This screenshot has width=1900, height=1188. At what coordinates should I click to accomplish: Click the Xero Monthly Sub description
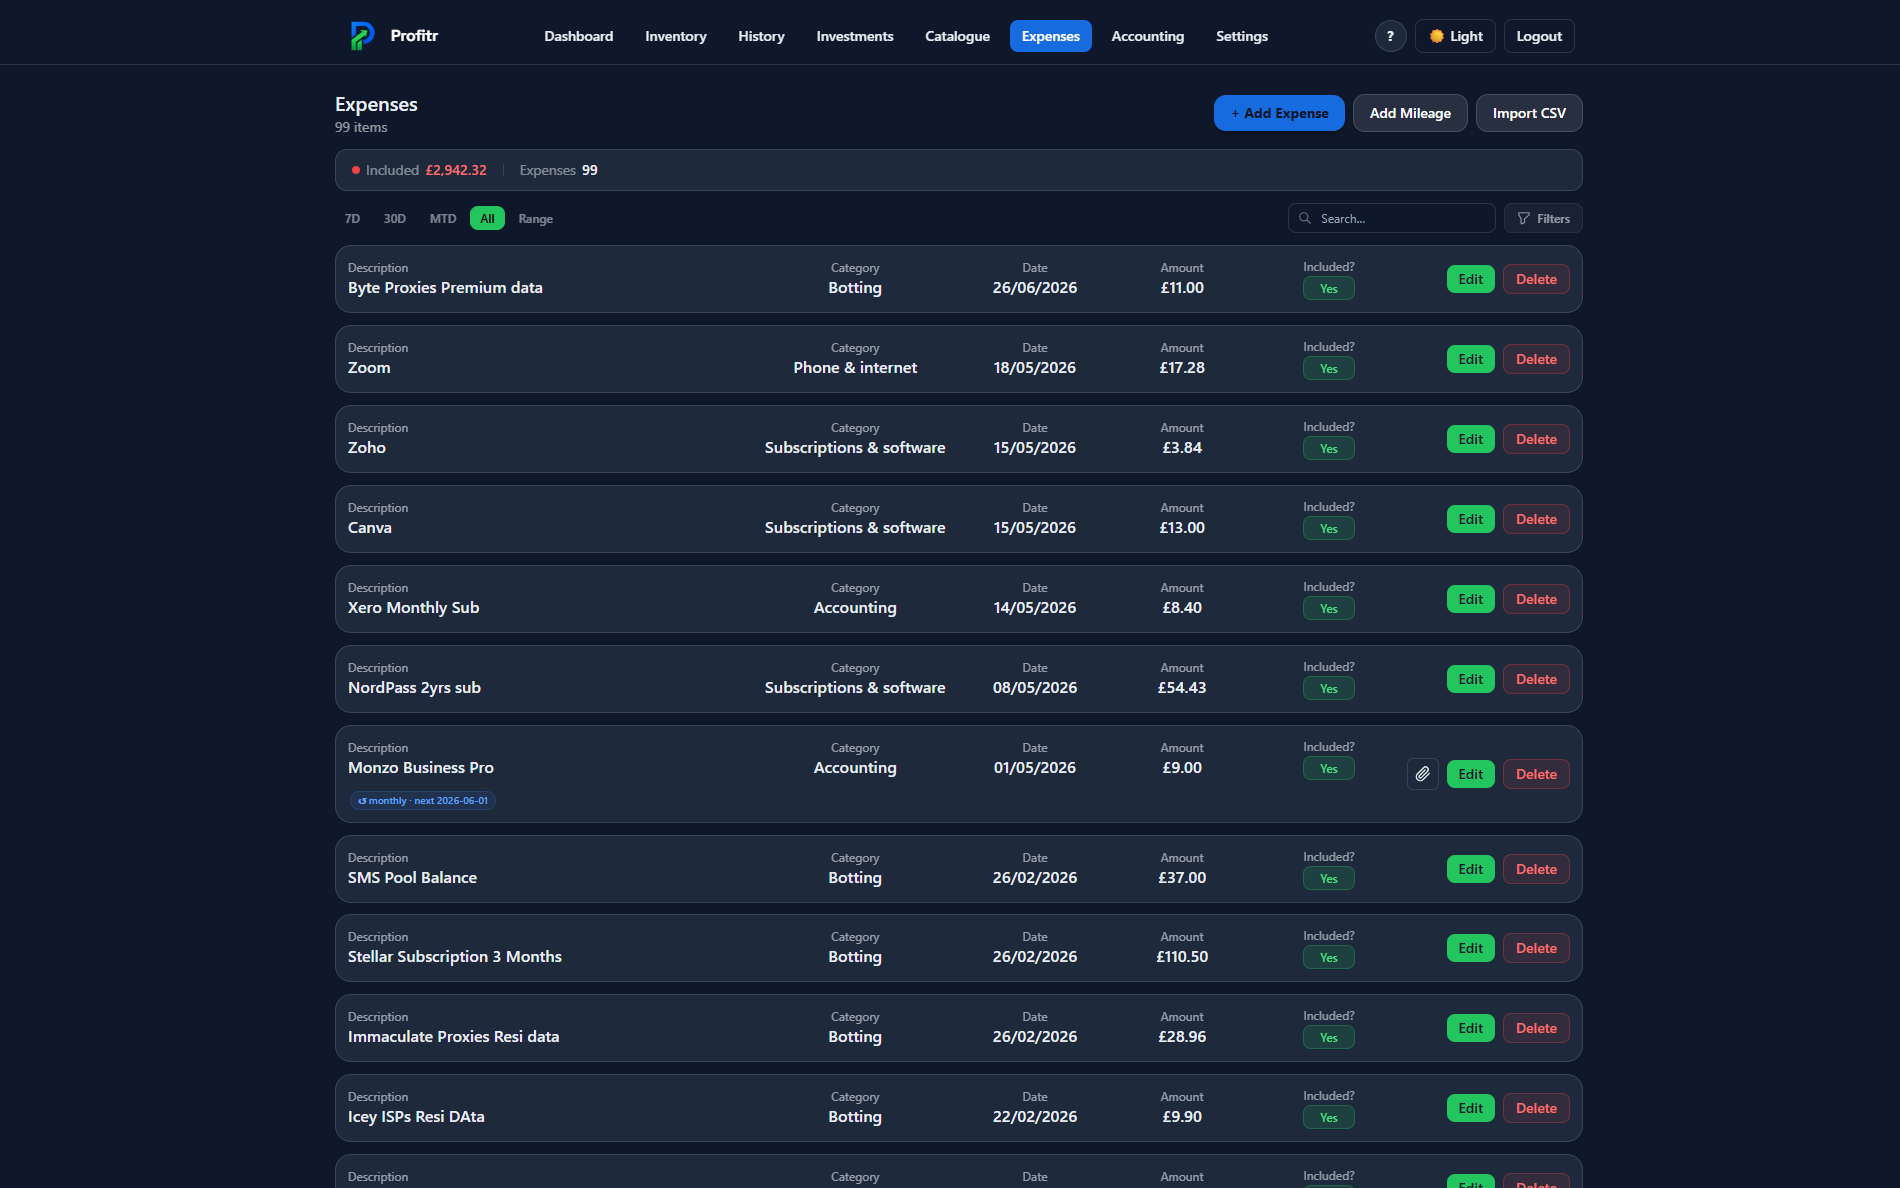coord(413,608)
